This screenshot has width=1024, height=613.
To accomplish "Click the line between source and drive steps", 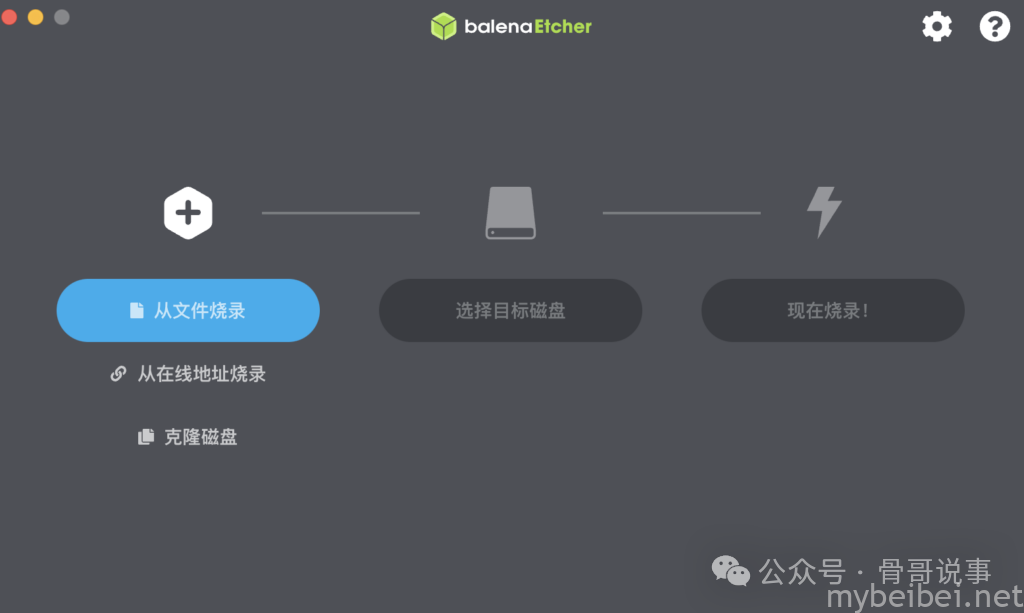I will 341,213.
